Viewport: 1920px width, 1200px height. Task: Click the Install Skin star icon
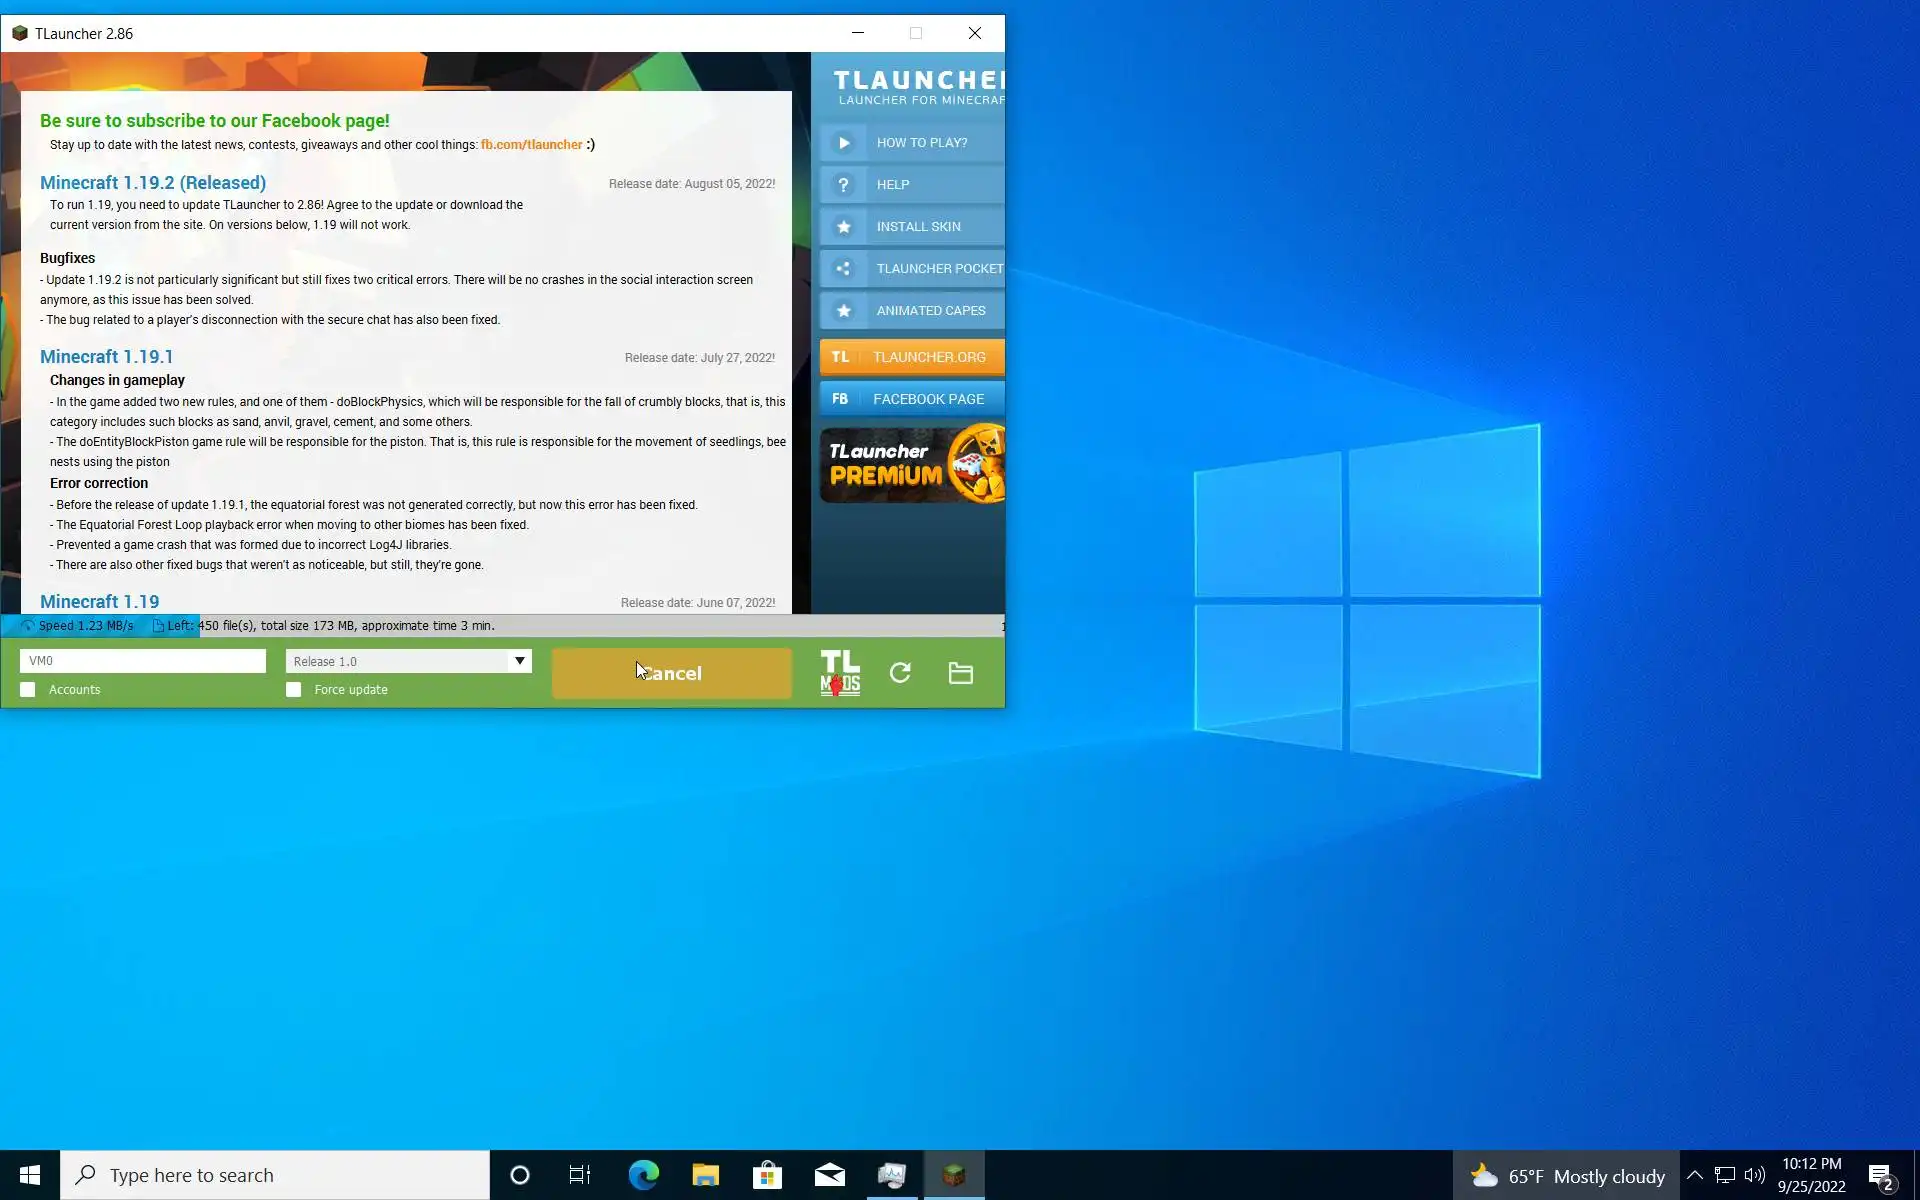click(843, 227)
